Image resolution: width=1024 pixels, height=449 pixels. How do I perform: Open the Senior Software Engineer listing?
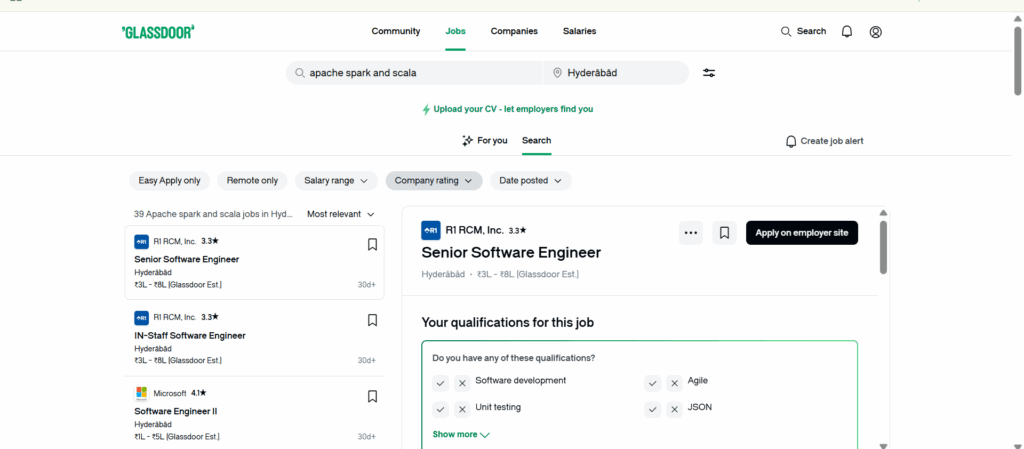pos(254,262)
